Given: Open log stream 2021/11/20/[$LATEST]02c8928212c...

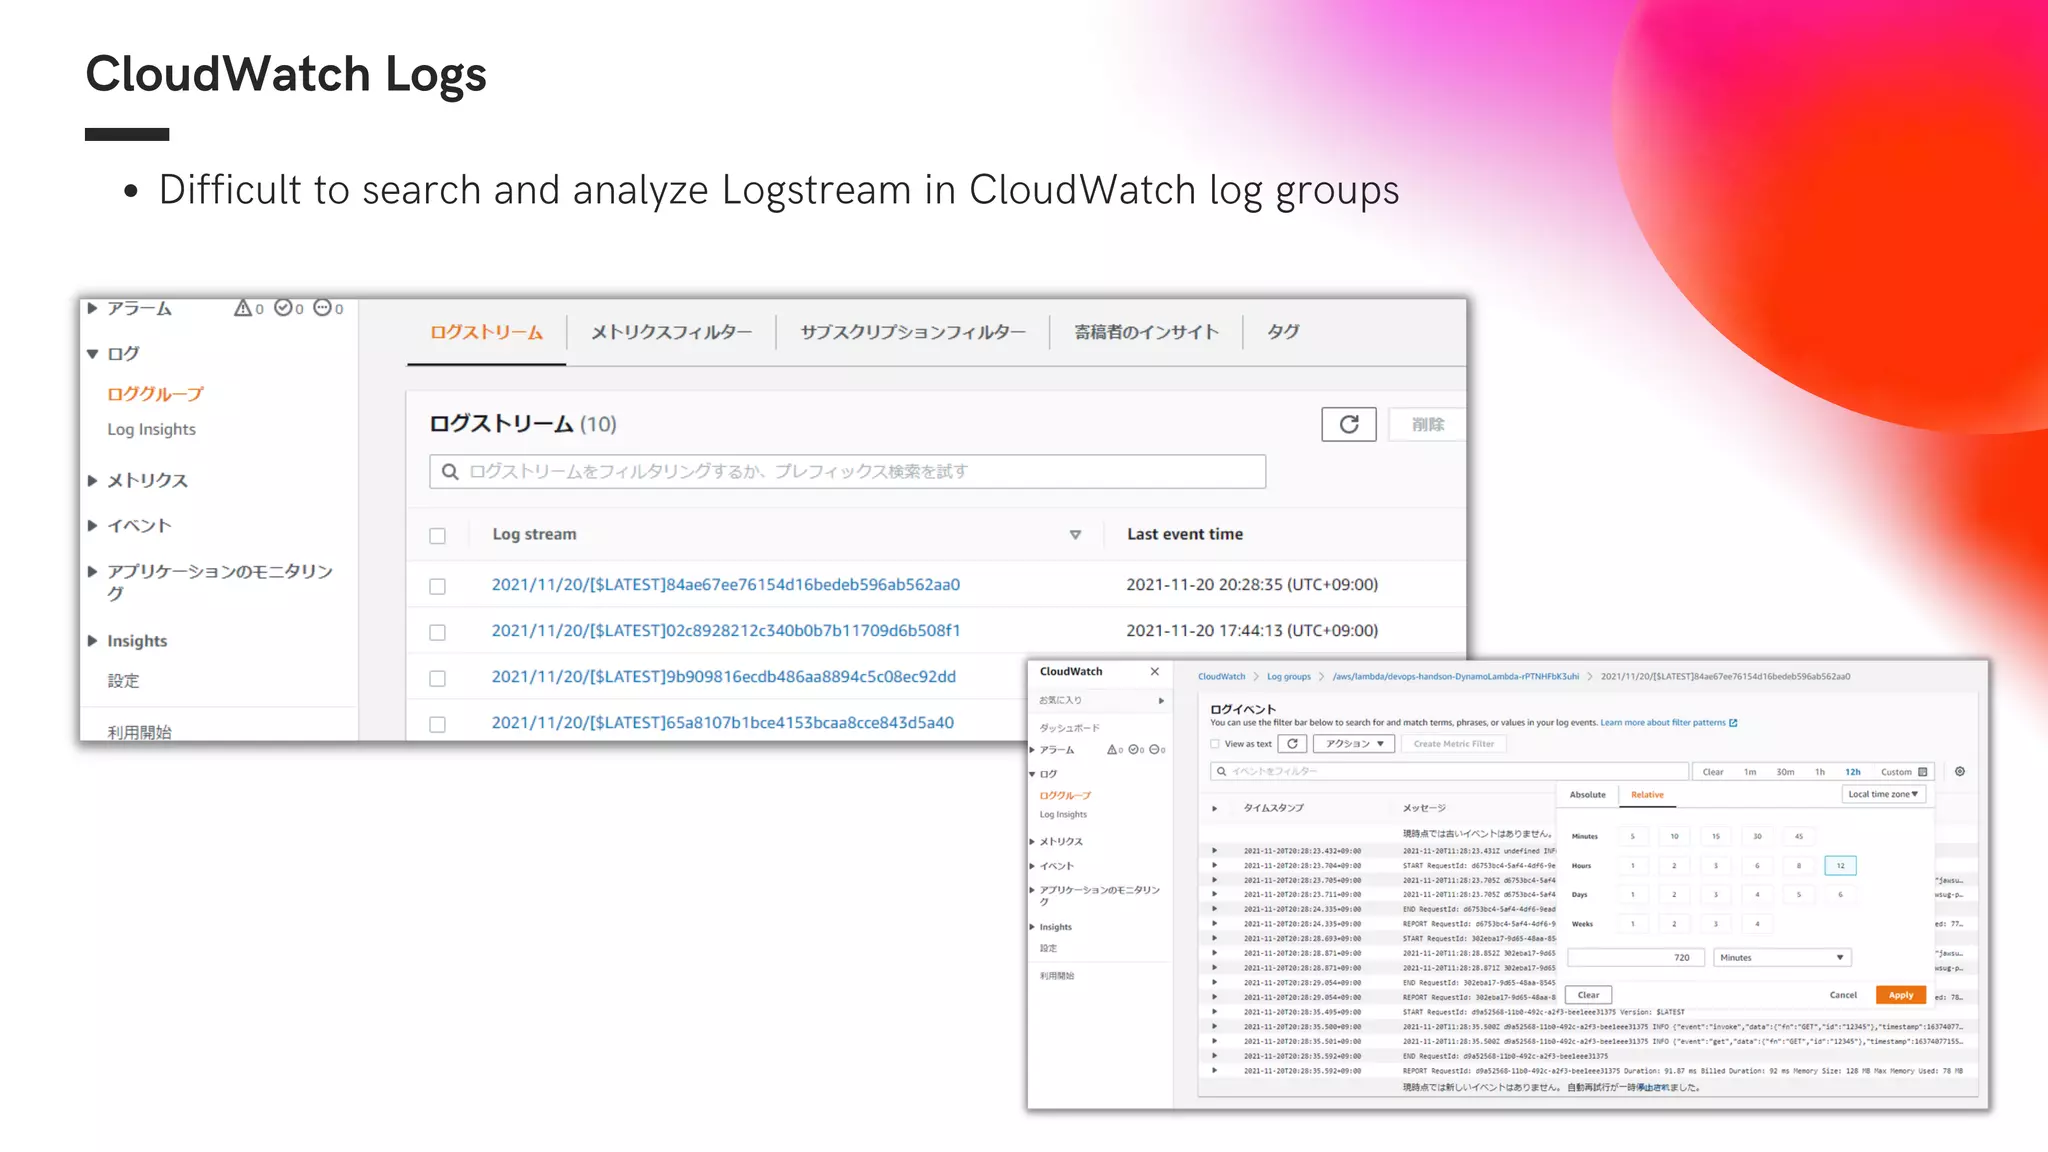Looking at the screenshot, I should click(725, 630).
